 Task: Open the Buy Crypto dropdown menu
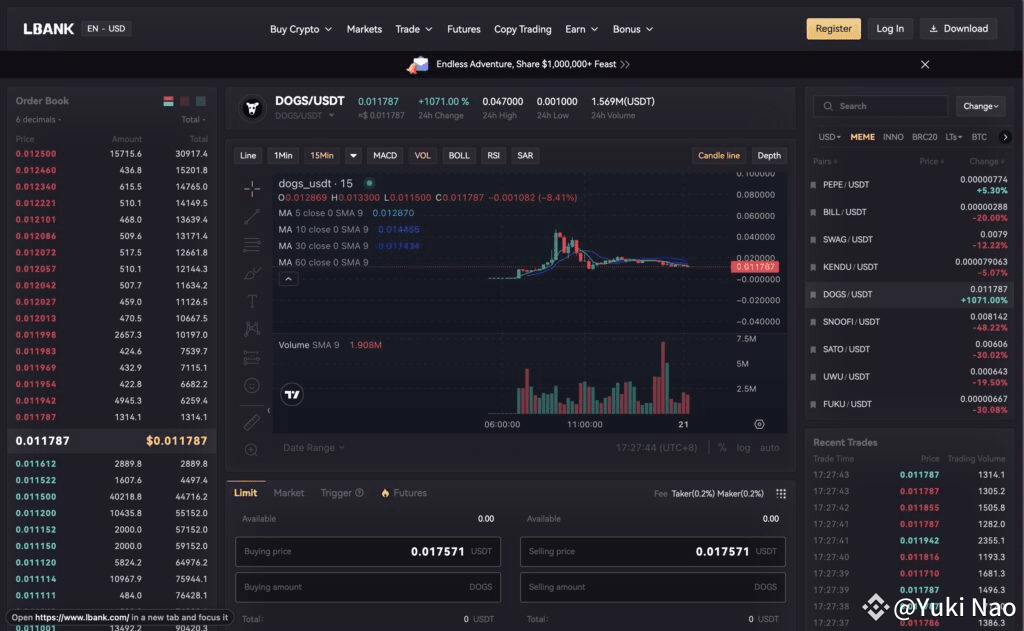(301, 29)
